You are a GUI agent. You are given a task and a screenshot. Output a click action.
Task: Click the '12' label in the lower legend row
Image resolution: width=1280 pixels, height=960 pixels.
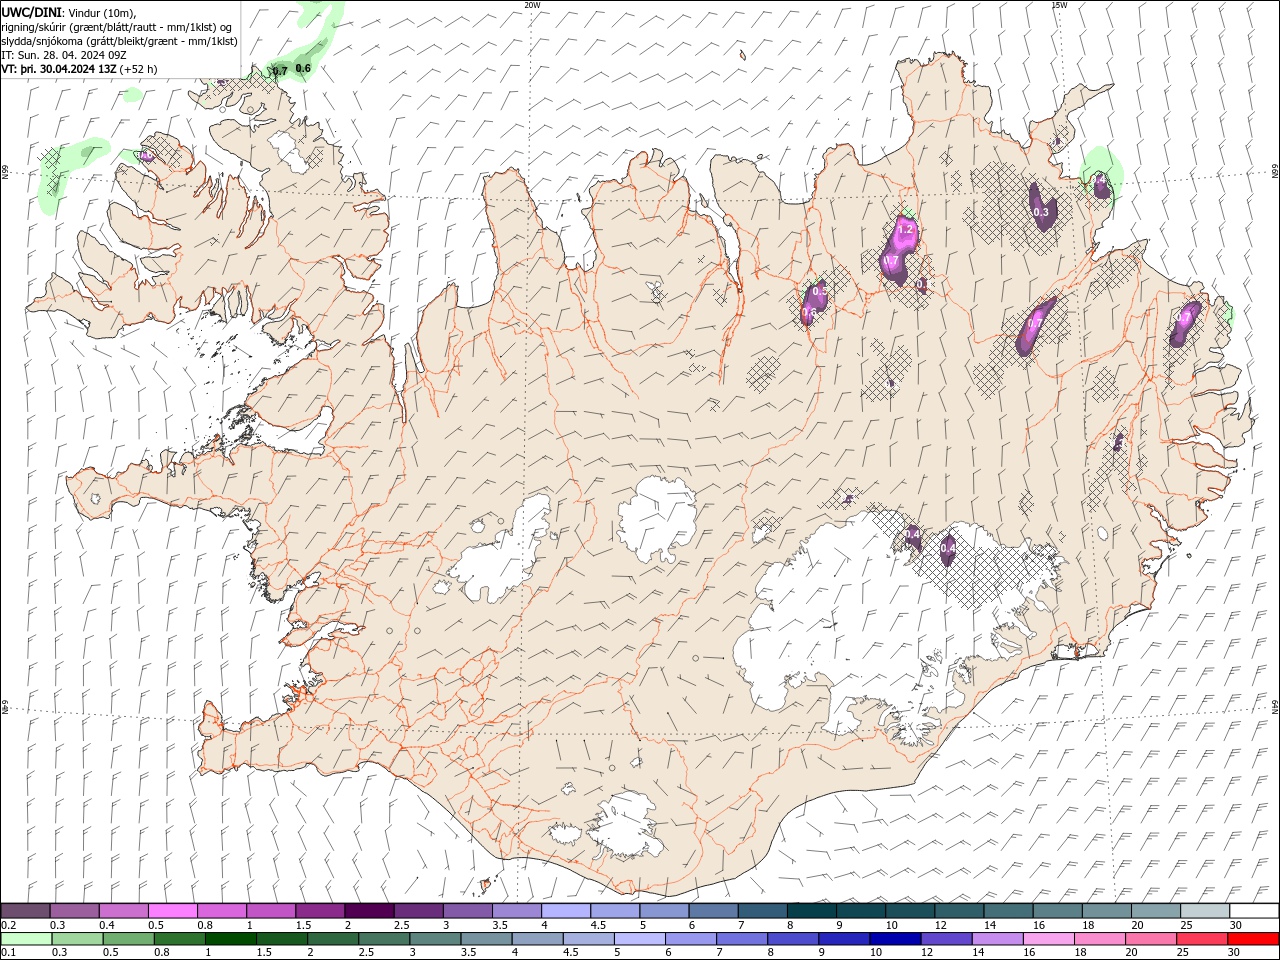click(927, 952)
